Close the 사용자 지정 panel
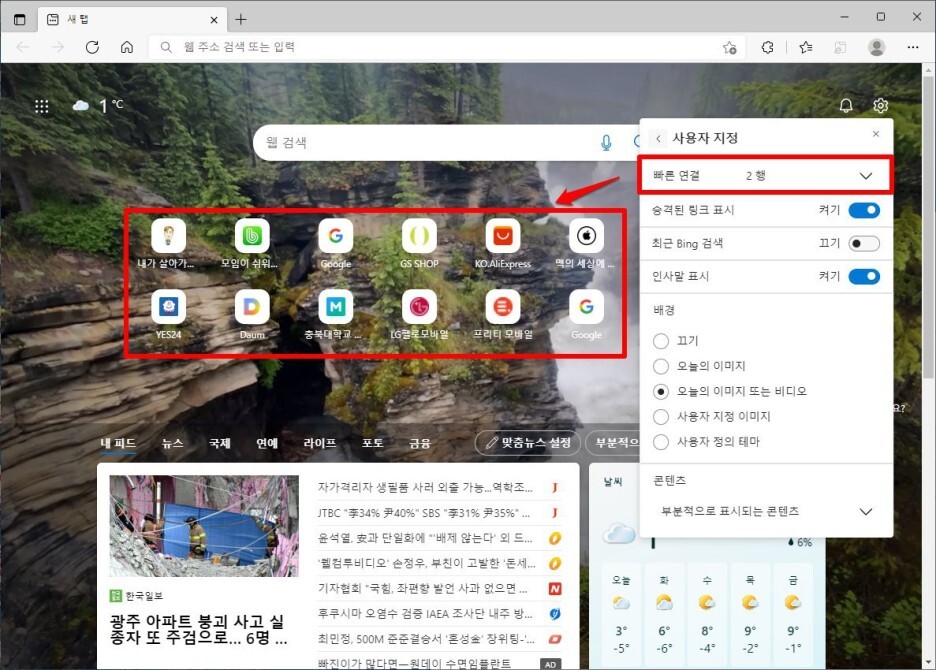The height and width of the screenshot is (670, 936). tap(876, 134)
